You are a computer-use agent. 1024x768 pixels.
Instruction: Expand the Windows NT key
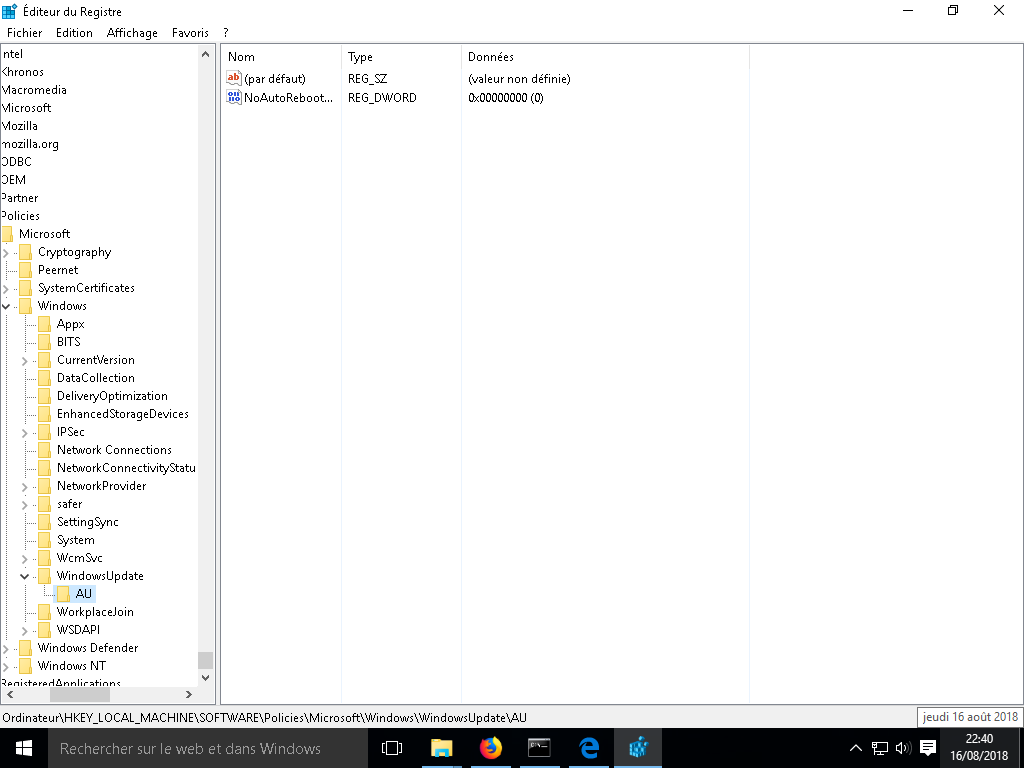(6, 666)
